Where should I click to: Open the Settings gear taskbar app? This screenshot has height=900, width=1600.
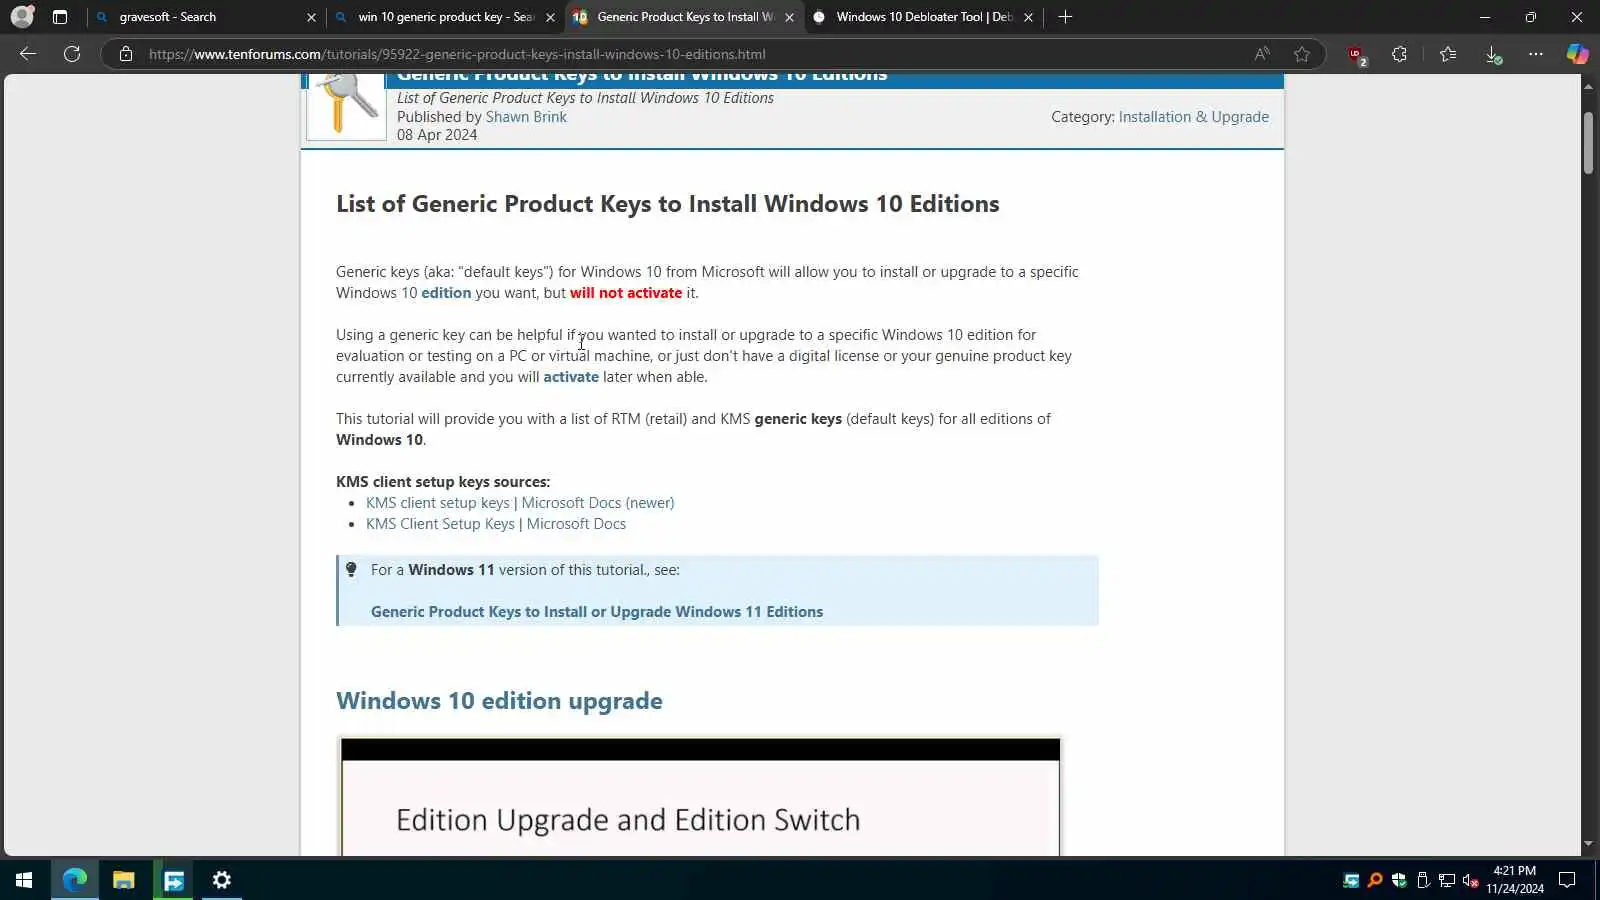tap(222, 880)
